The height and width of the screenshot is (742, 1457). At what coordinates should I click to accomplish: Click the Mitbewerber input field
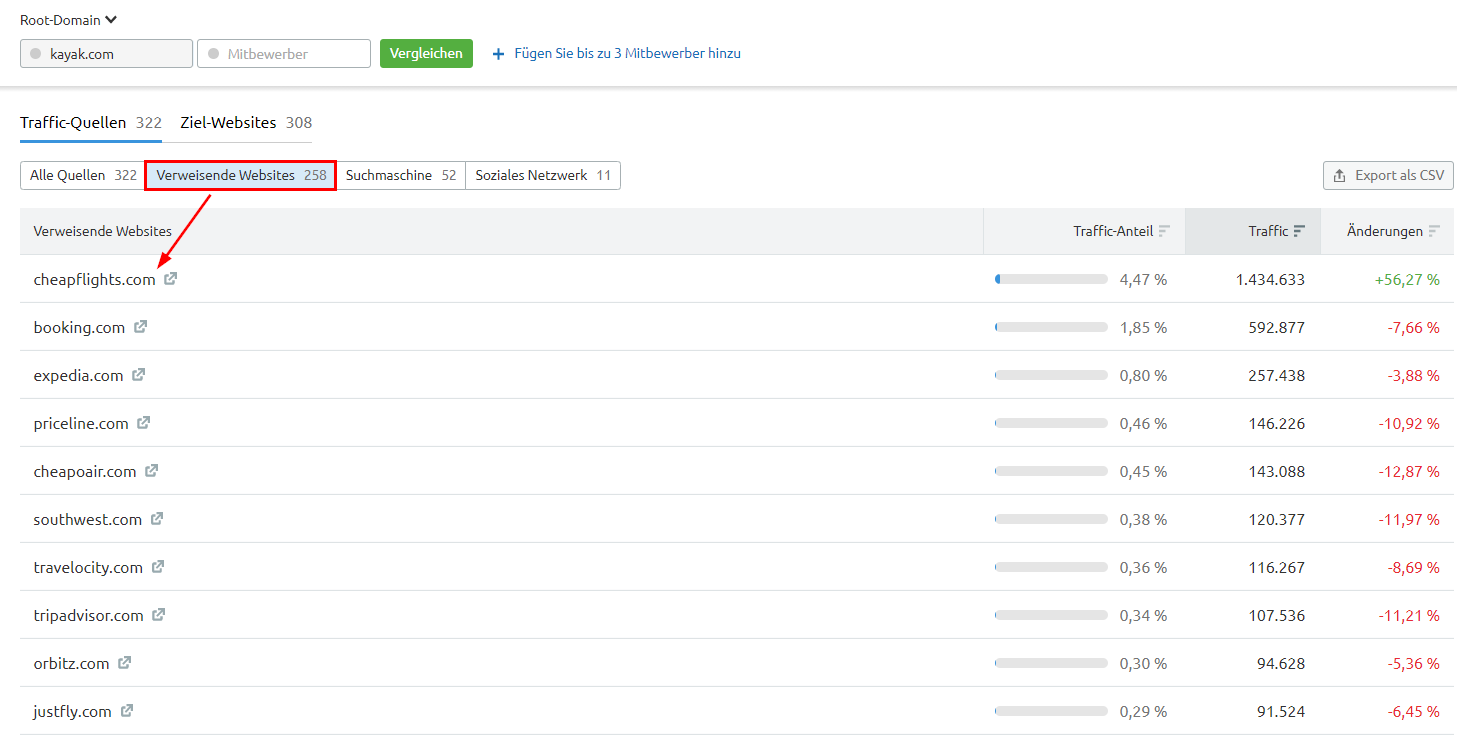pyautogui.click(x=284, y=54)
